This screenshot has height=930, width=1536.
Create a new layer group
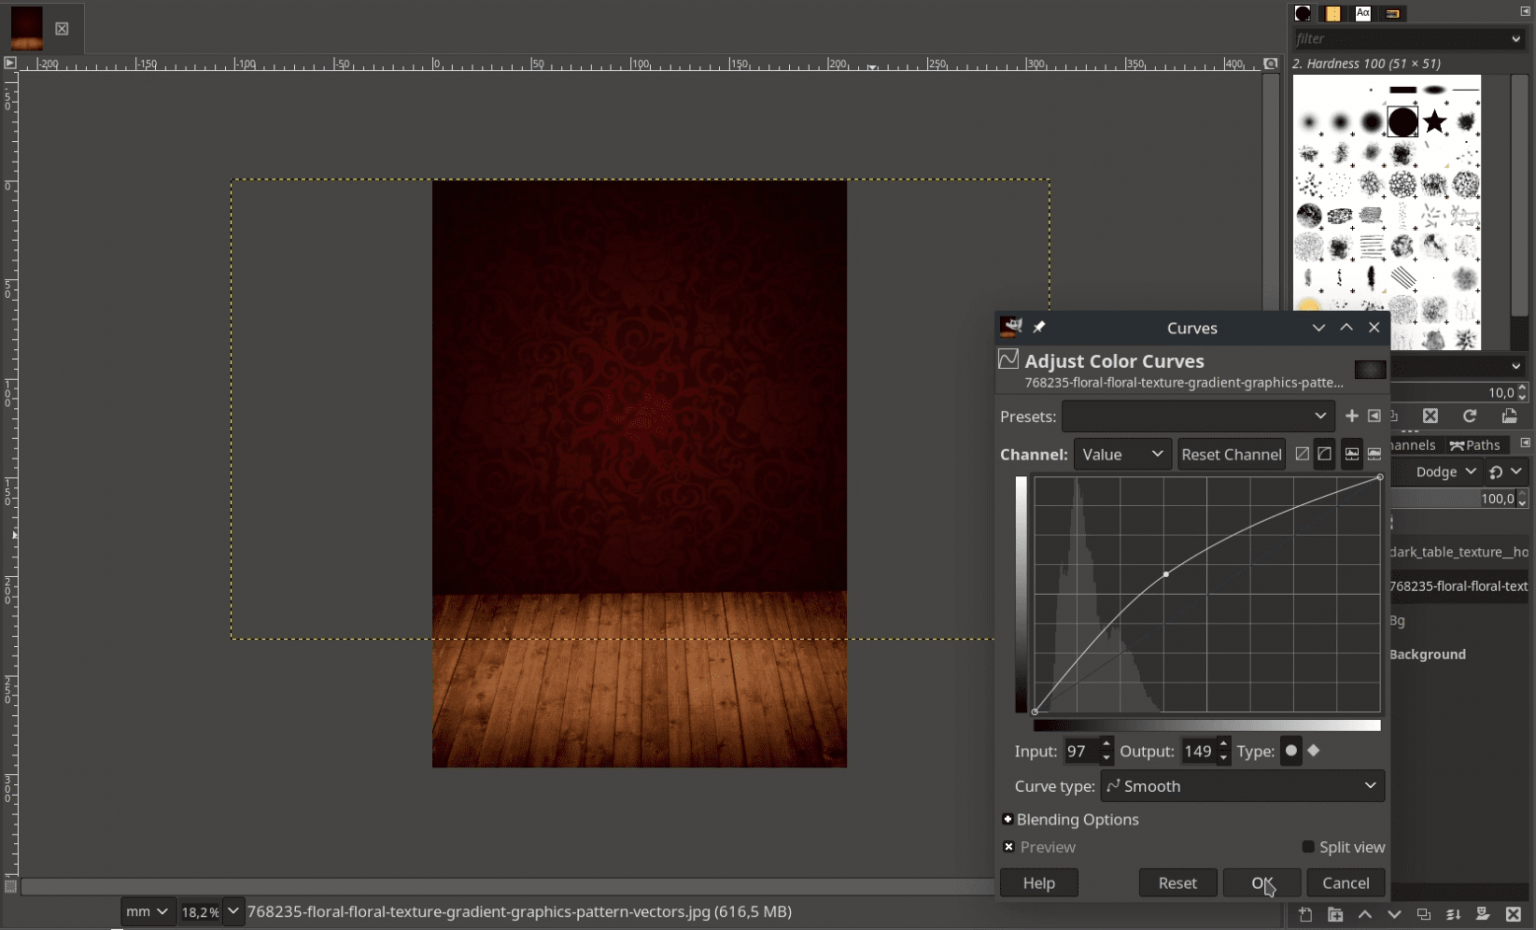(1335, 915)
